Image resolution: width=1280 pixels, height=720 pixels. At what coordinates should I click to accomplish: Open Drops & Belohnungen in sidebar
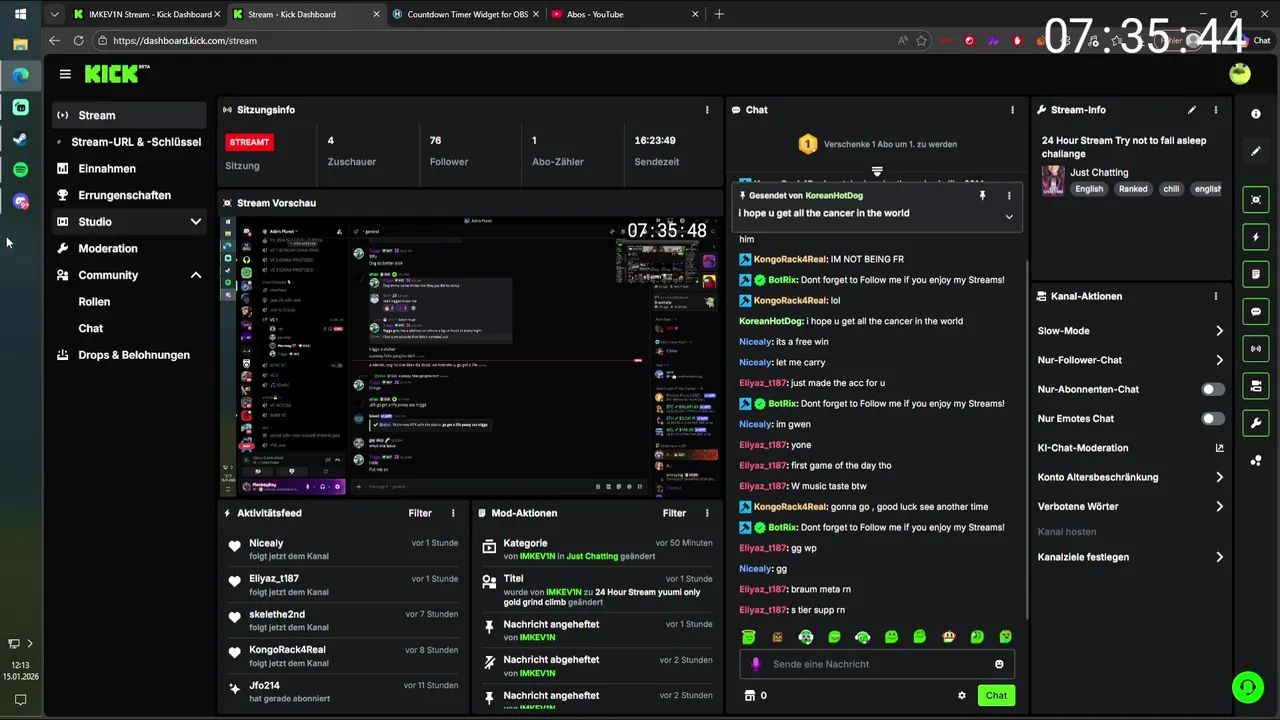click(131, 355)
